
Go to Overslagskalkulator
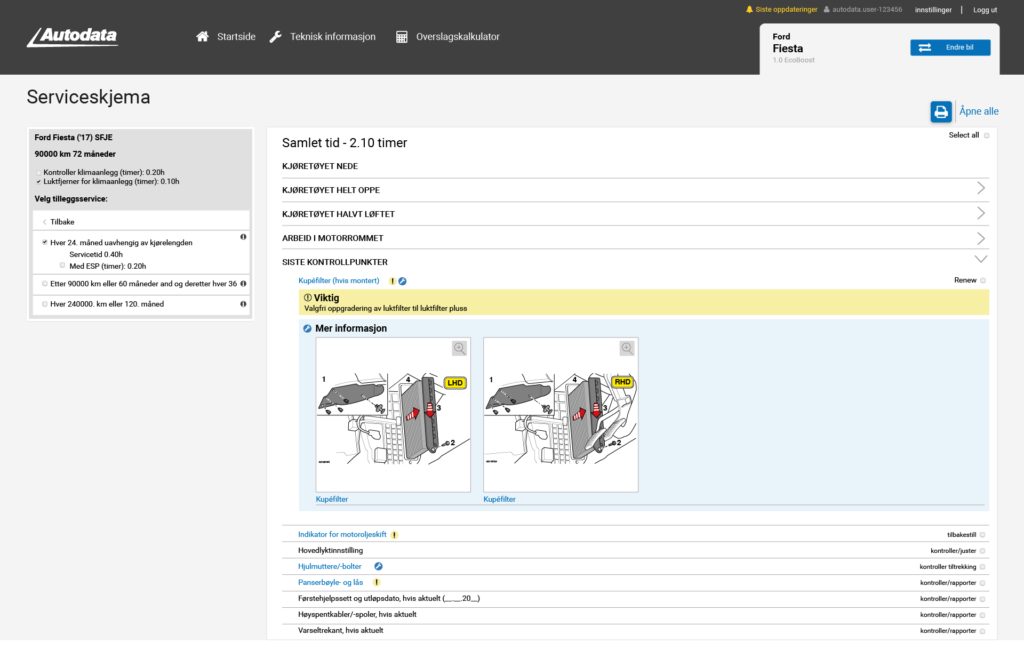[447, 37]
